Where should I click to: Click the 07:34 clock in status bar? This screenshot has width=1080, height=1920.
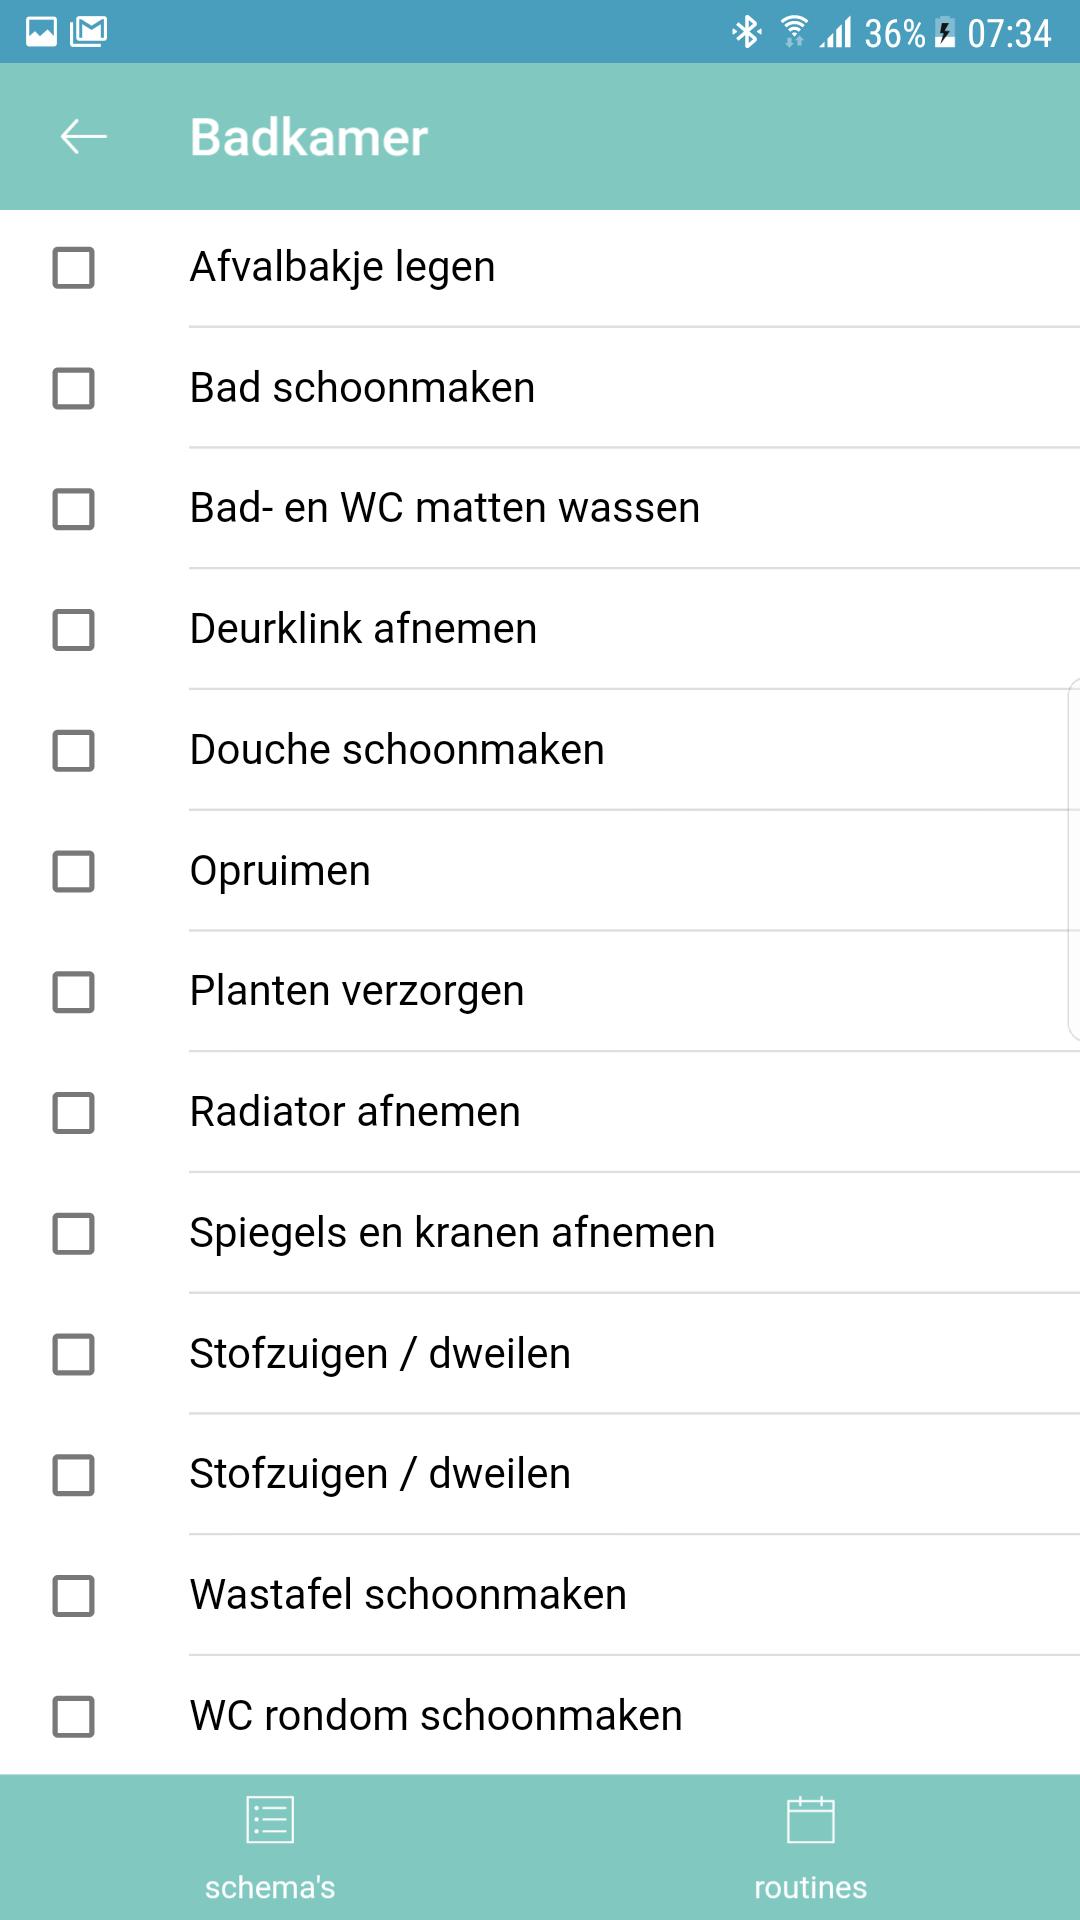point(1009,33)
